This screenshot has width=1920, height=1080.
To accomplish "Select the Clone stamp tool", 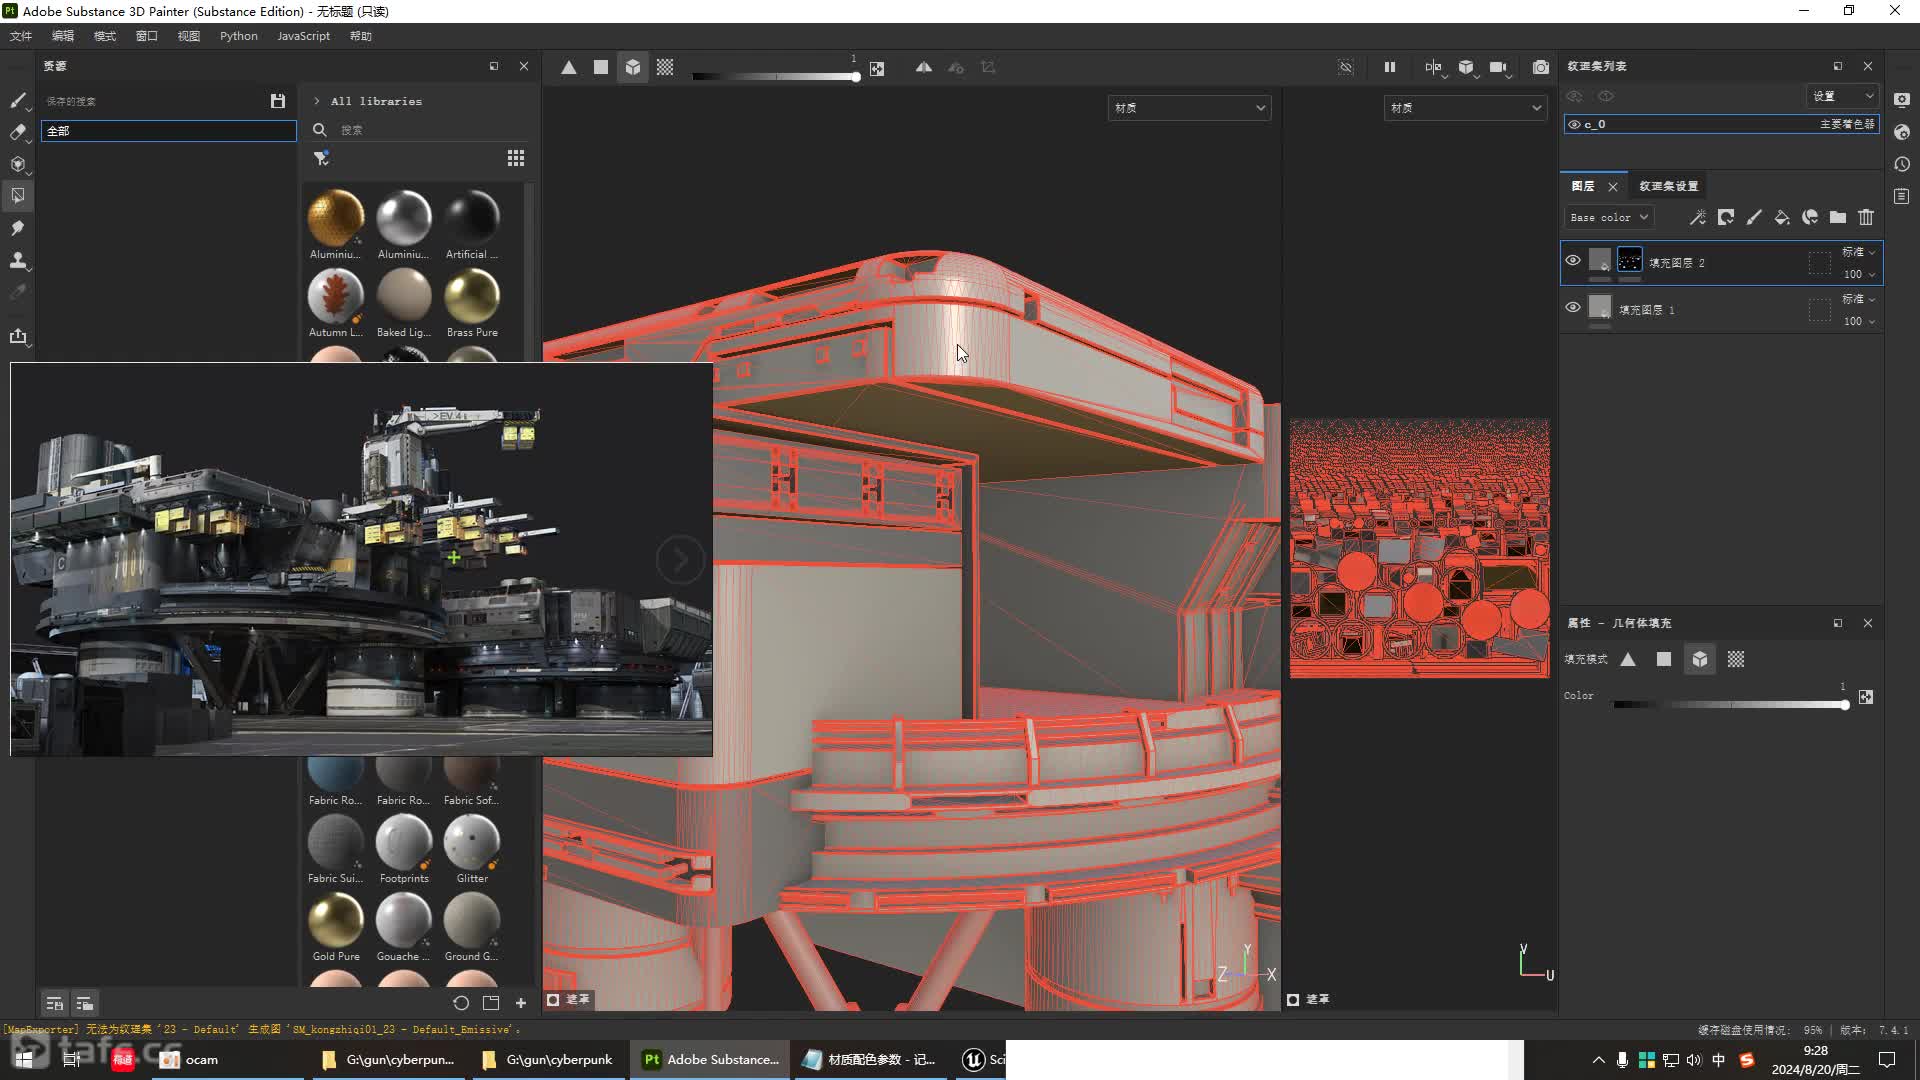I will (18, 260).
